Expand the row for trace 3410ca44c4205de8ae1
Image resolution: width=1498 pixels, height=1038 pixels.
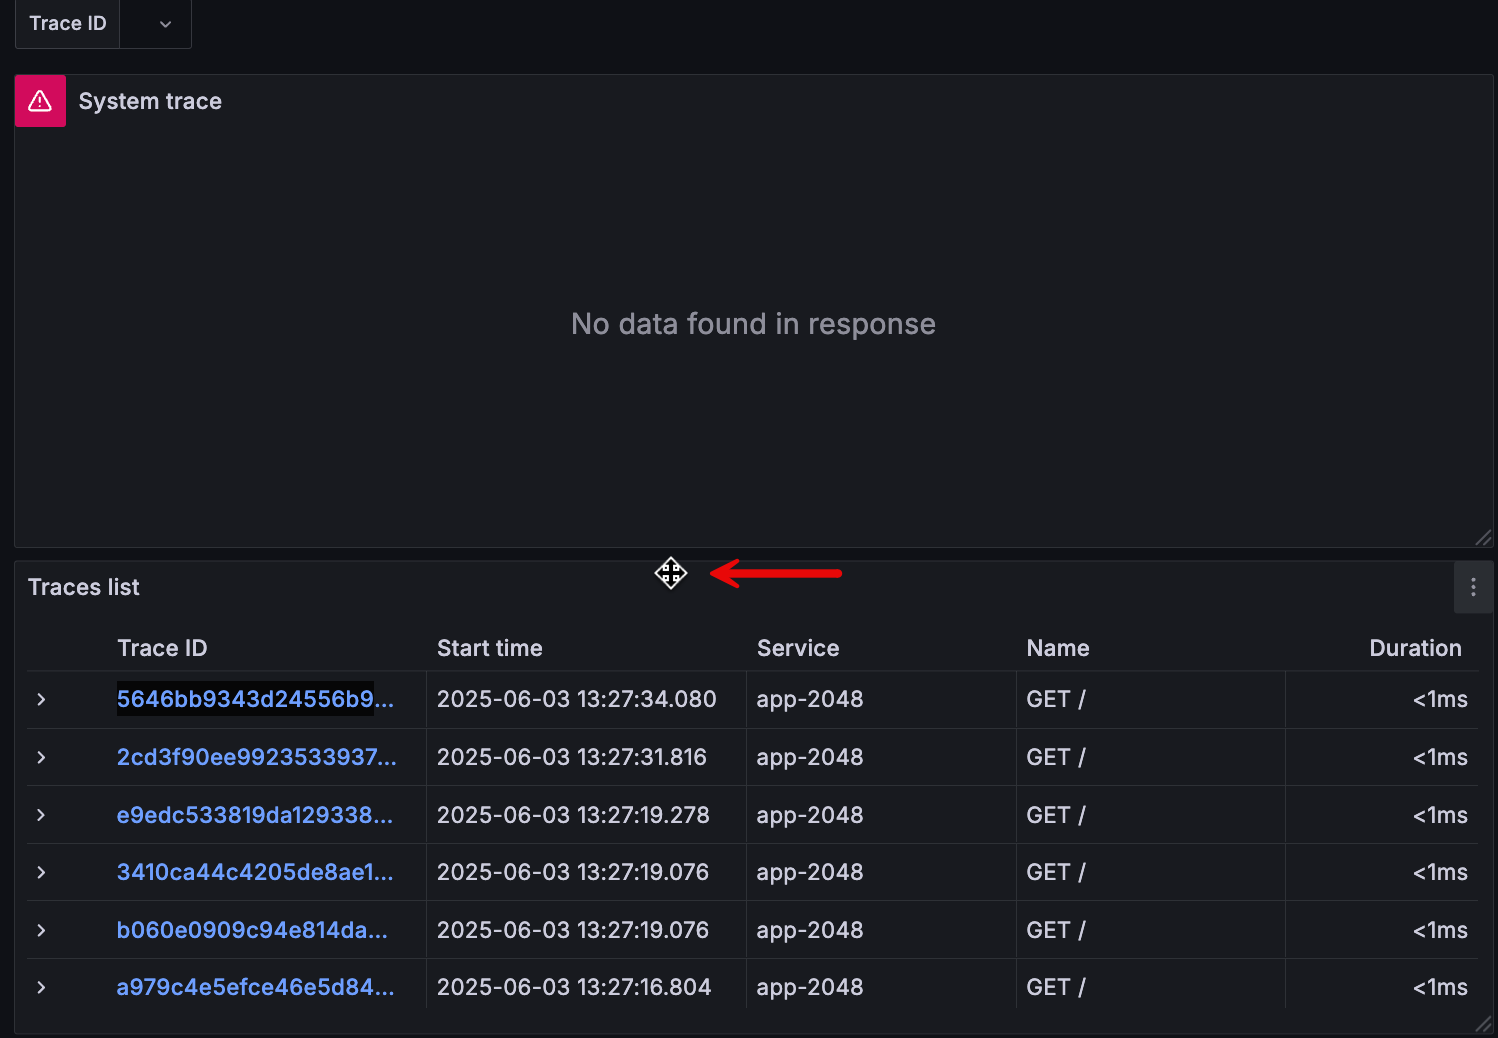pyautogui.click(x=41, y=872)
